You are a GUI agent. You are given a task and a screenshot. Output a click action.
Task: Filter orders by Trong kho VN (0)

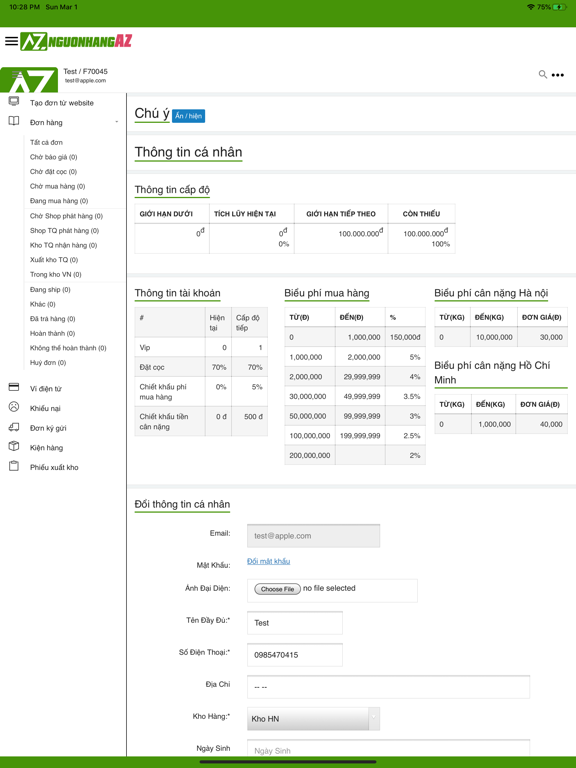(55, 275)
